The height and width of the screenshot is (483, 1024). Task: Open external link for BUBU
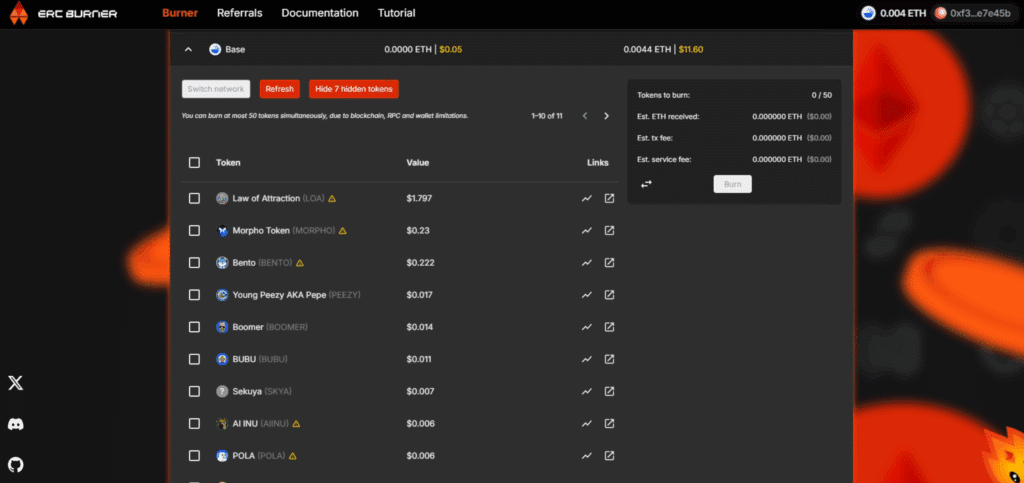pos(609,359)
